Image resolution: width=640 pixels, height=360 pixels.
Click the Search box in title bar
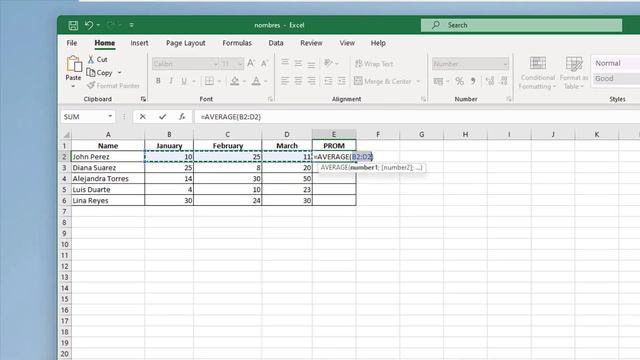[521, 25]
